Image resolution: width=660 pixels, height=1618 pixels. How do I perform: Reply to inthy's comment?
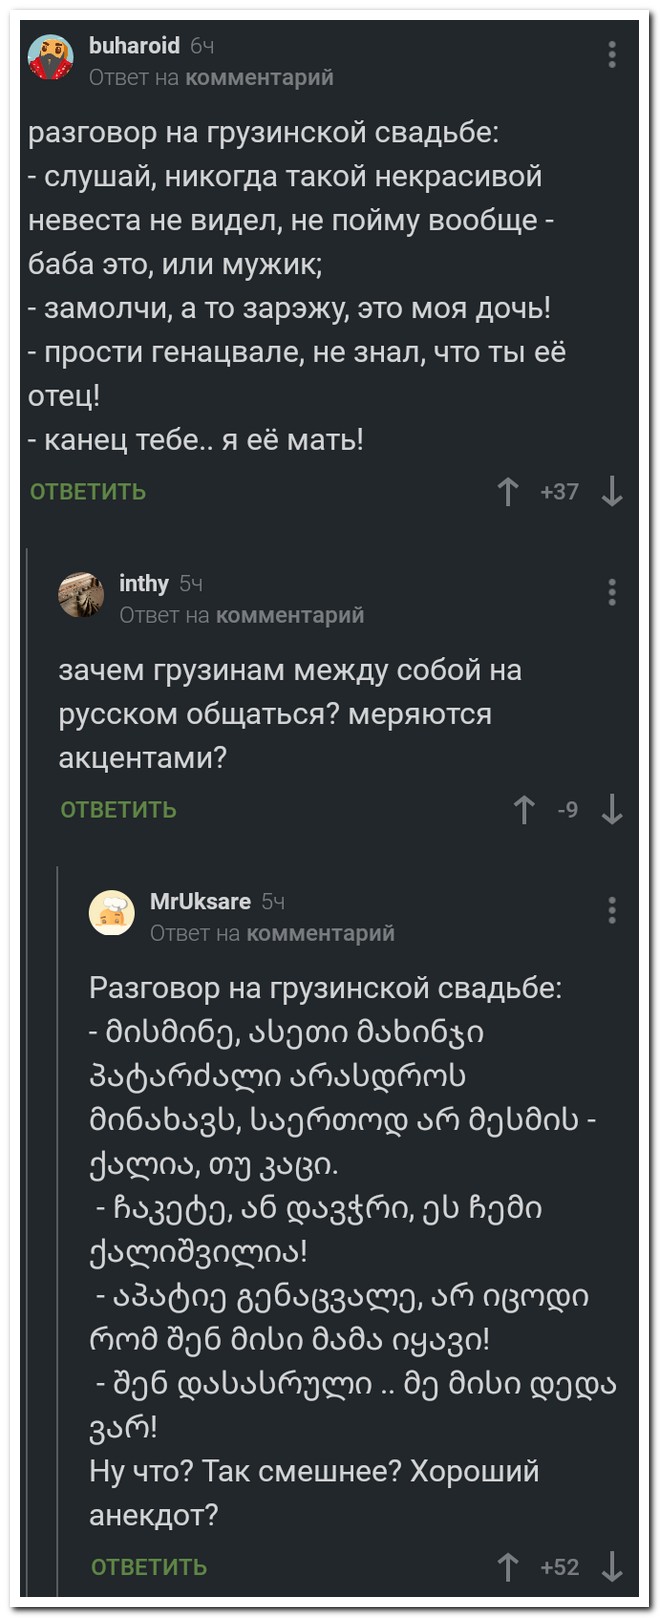point(118,810)
